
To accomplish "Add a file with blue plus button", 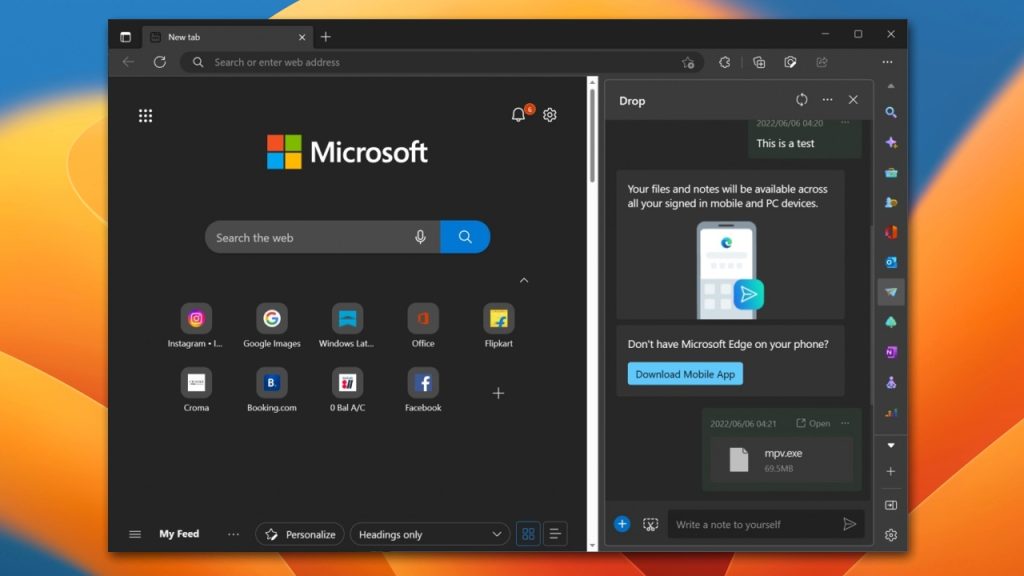I will click(622, 524).
